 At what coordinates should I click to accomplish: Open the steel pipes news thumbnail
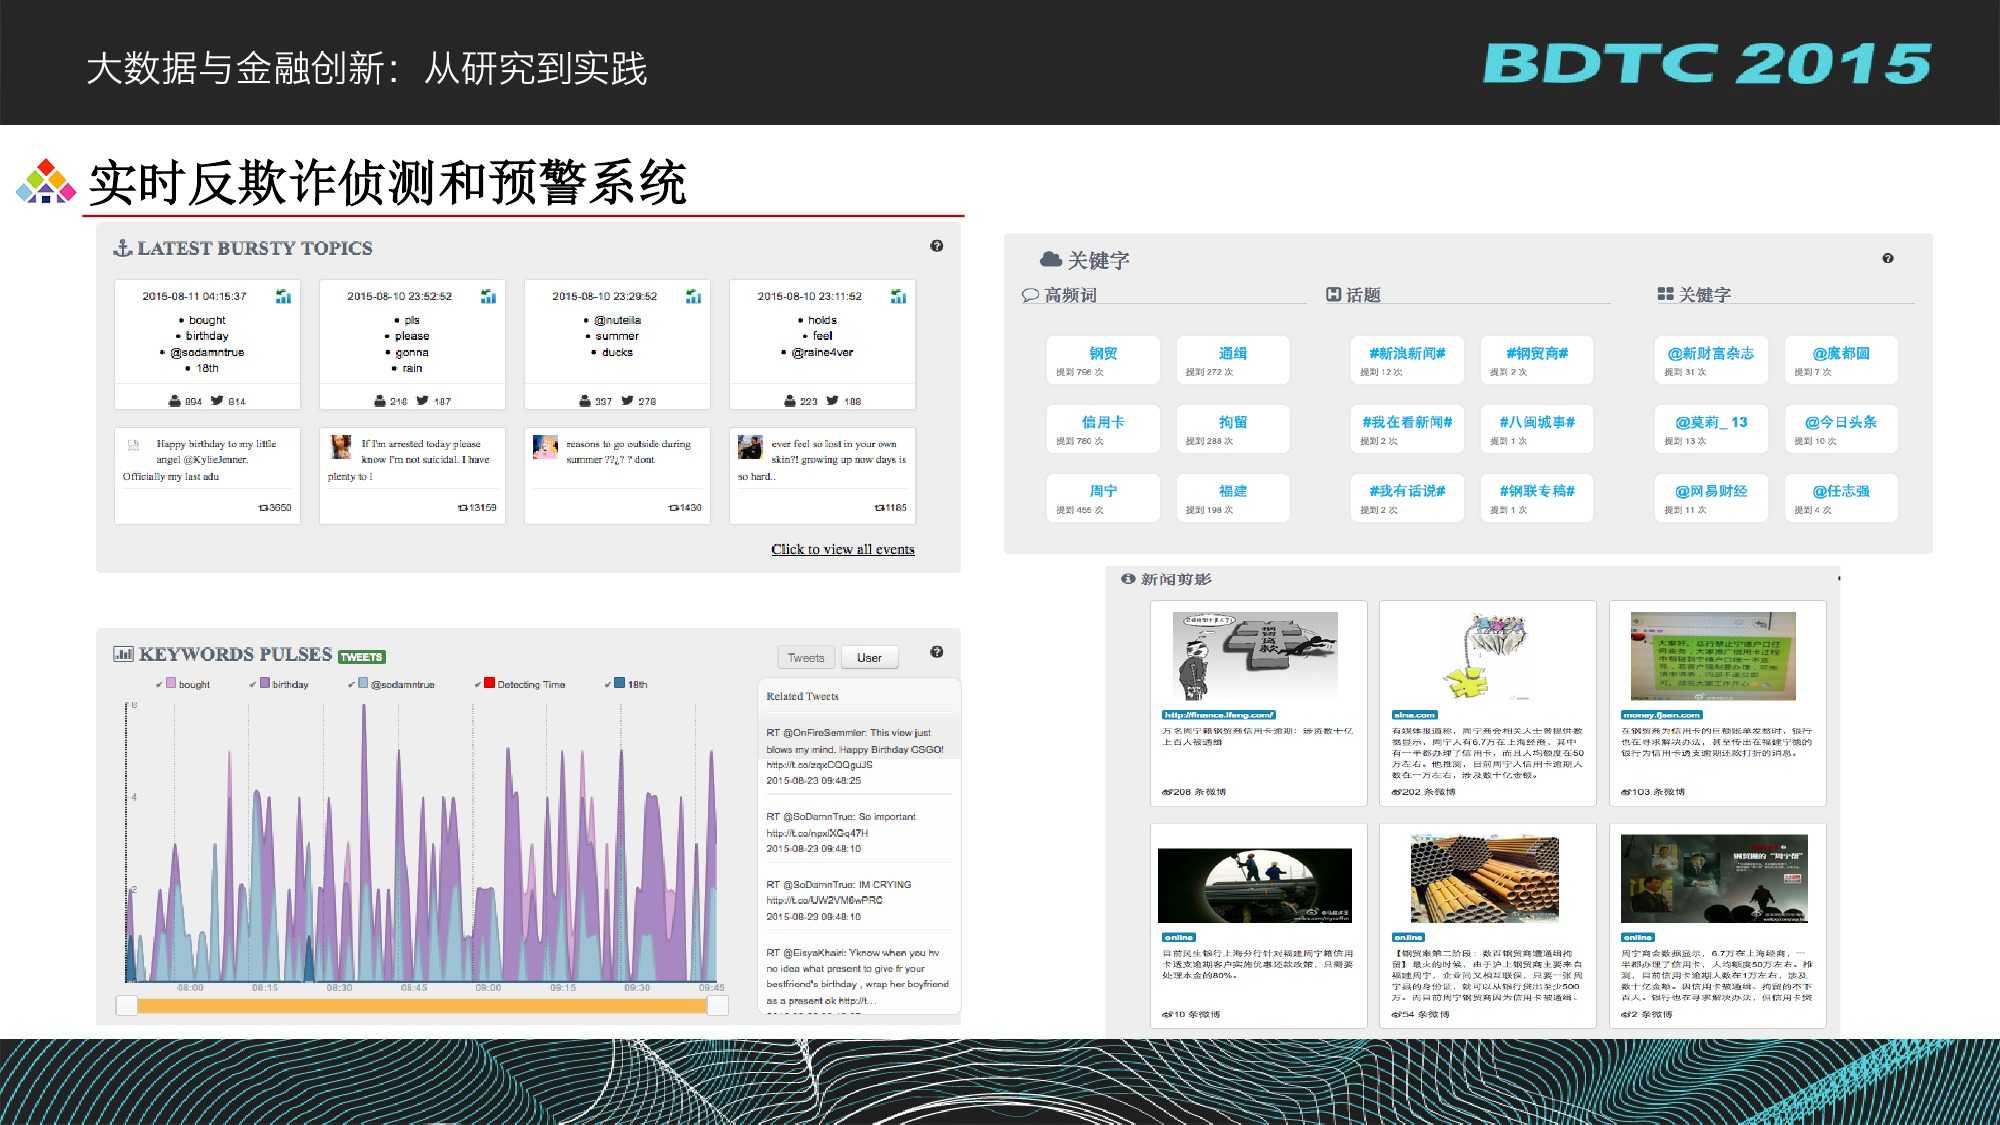tap(1484, 879)
